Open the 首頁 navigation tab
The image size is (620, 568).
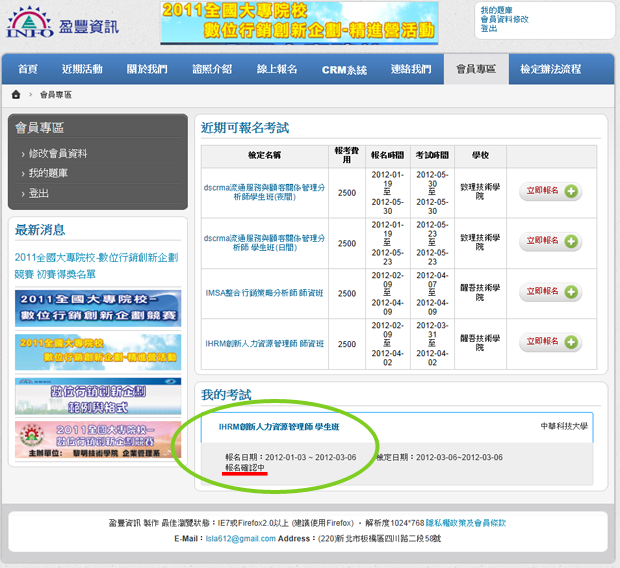[27, 69]
